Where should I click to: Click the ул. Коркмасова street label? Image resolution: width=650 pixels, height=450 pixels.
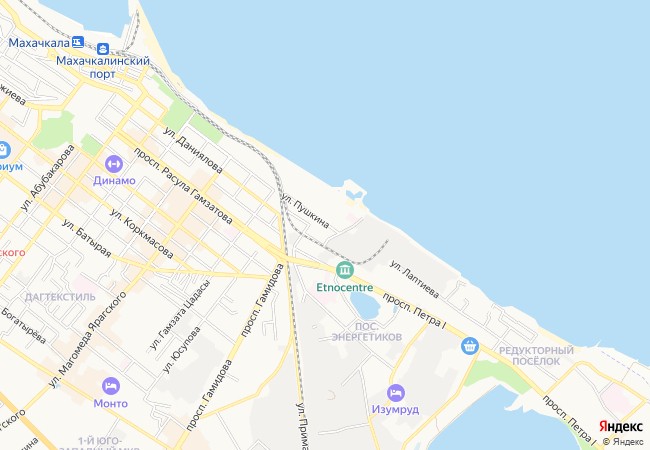click(x=141, y=233)
